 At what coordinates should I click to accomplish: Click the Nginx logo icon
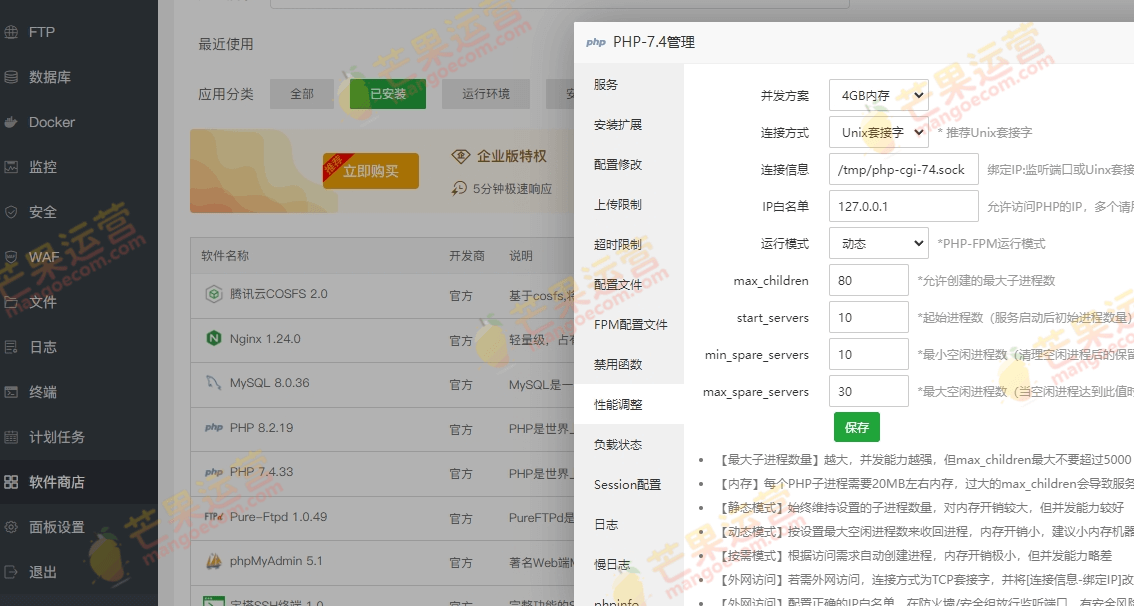213,339
